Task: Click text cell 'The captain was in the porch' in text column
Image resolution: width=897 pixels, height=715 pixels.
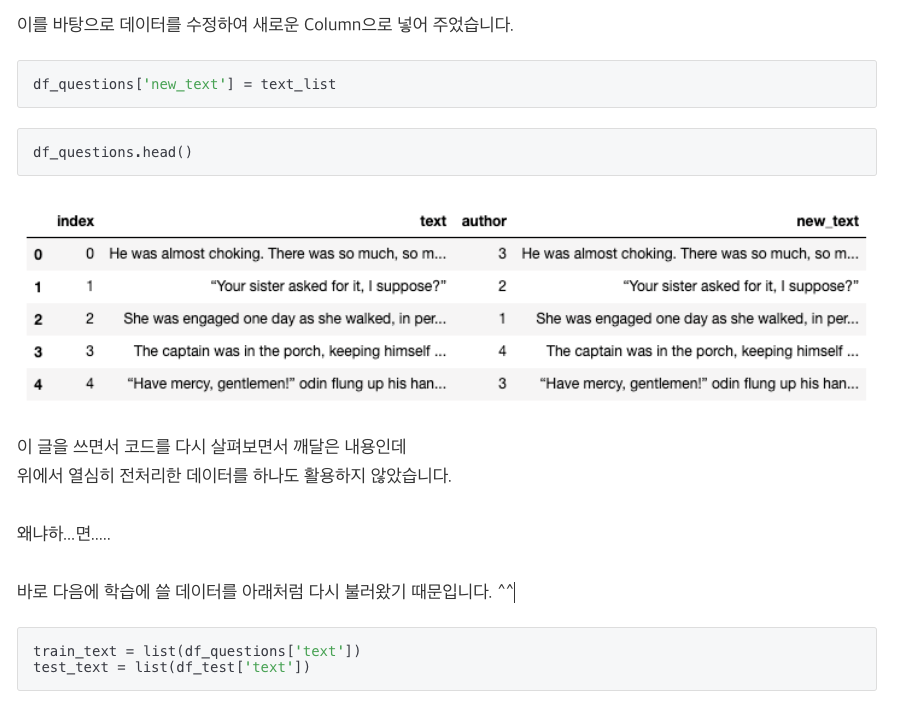Action: (x=290, y=351)
